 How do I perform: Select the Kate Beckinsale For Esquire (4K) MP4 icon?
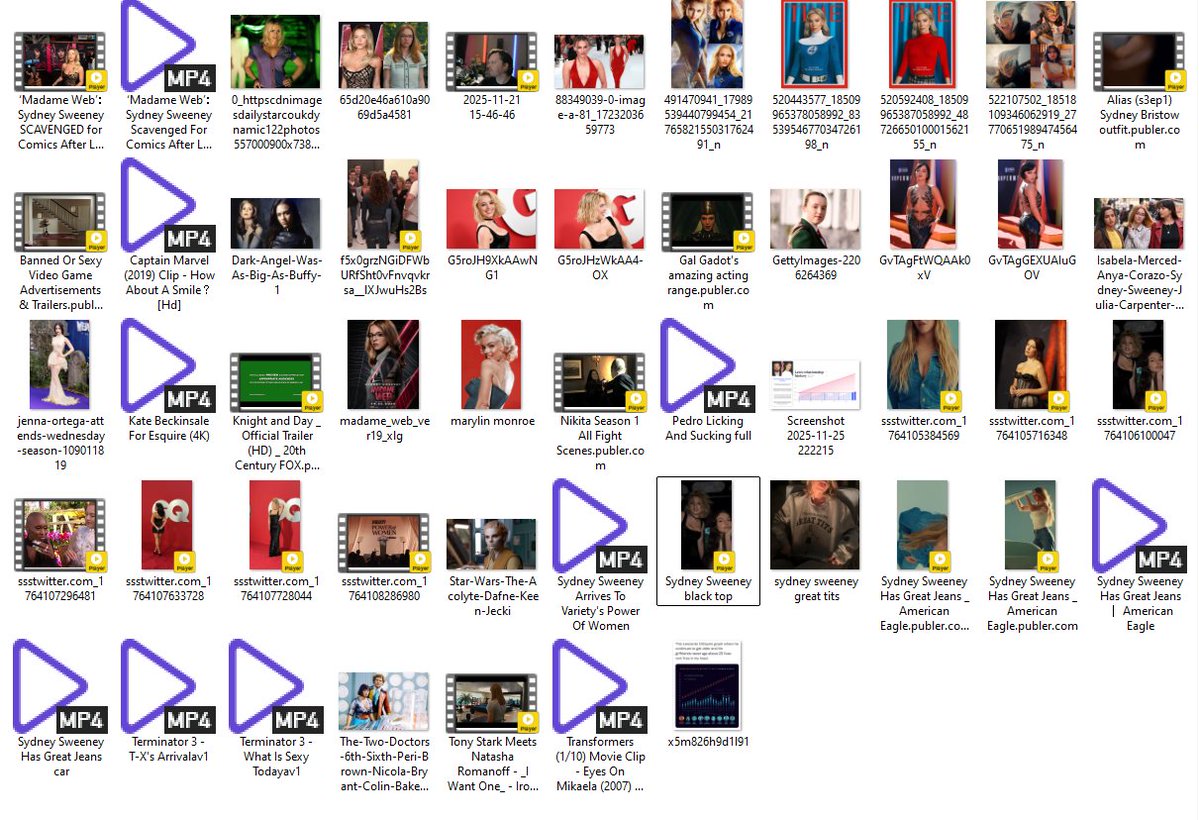click(x=168, y=367)
